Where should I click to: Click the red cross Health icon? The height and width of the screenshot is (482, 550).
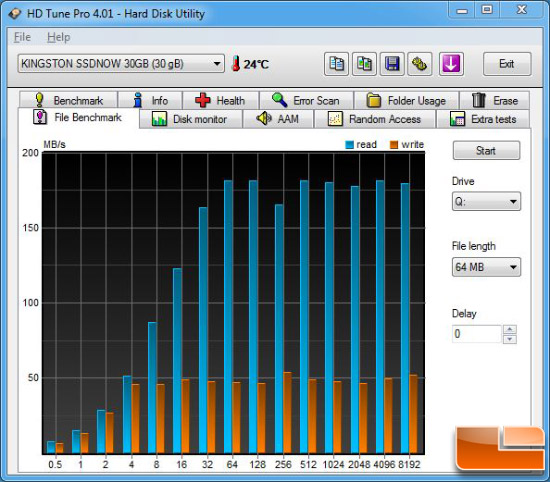pyautogui.click(x=203, y=100)
